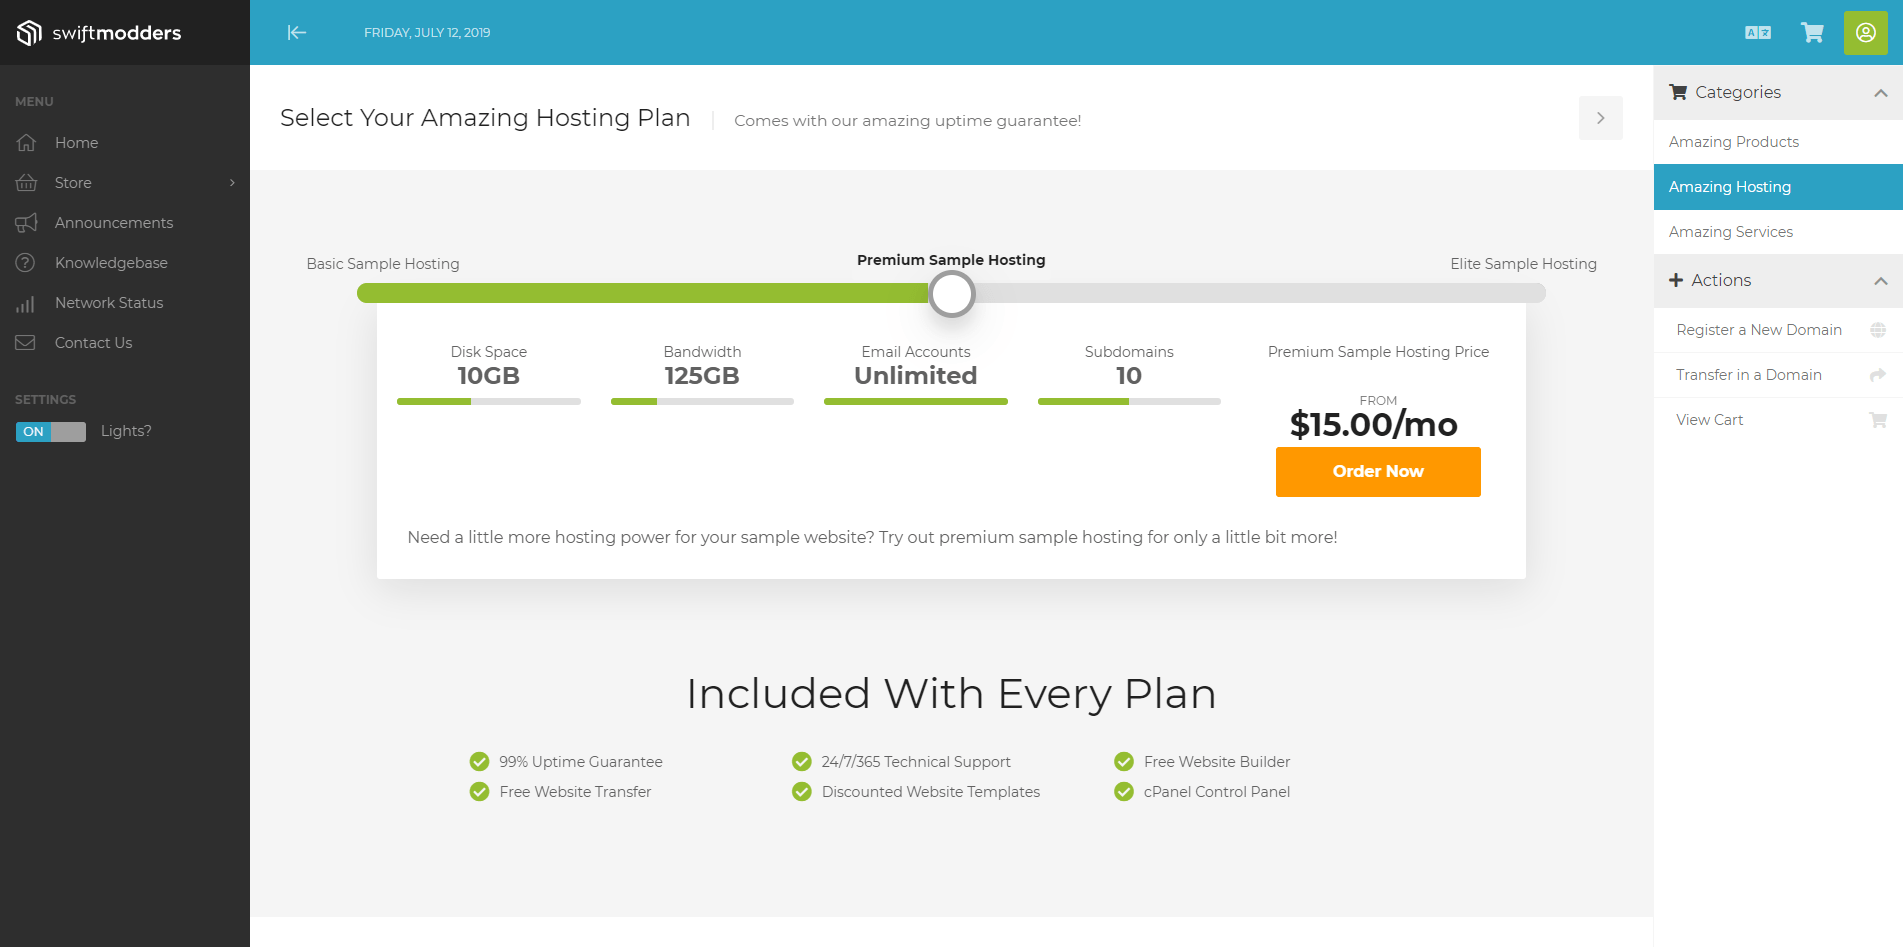The width and height of the screenshot is (1903, 947).
Task: Open the shopping cart icon in header
Action: click(1811, 33)
